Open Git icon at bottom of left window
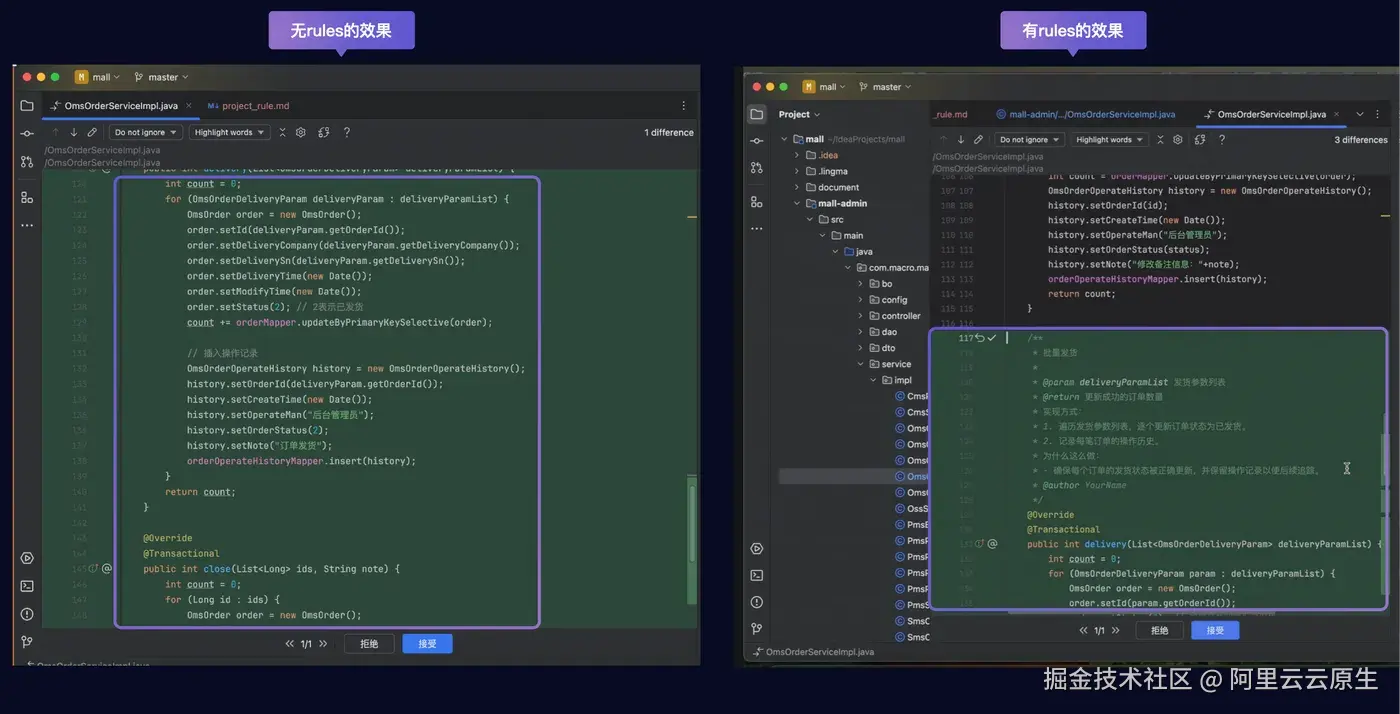Viewport: 1400px width, 714px height. (x=27, y=642)
